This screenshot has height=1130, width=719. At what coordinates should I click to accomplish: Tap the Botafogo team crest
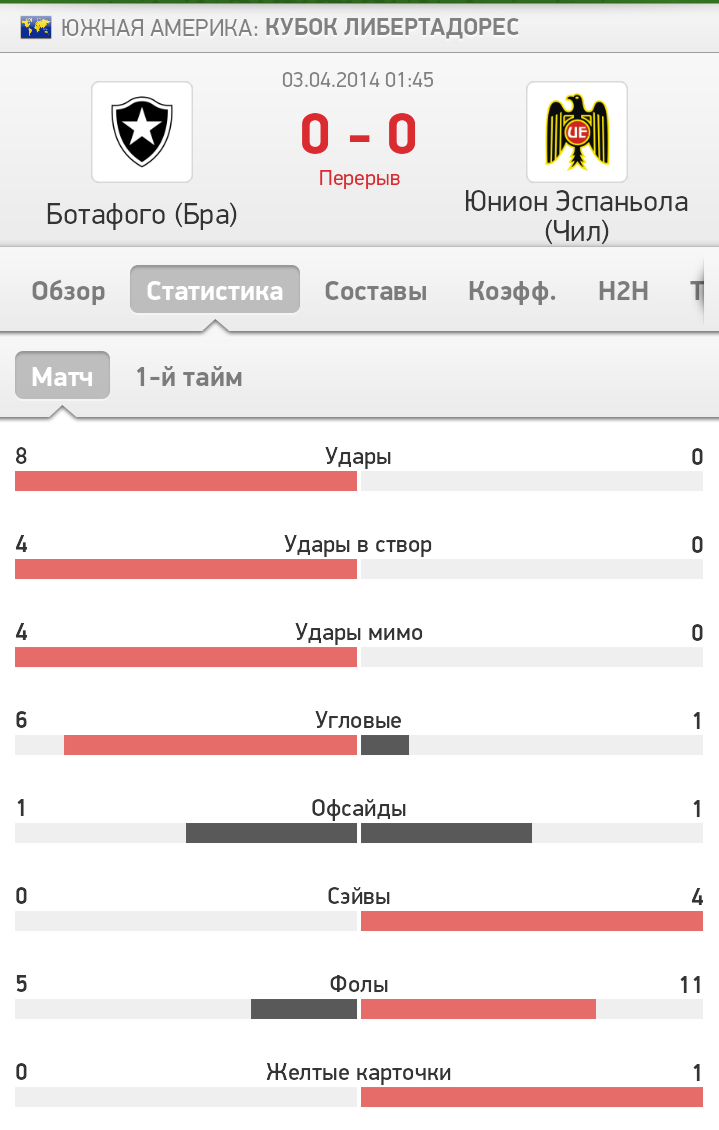point(142,132)
